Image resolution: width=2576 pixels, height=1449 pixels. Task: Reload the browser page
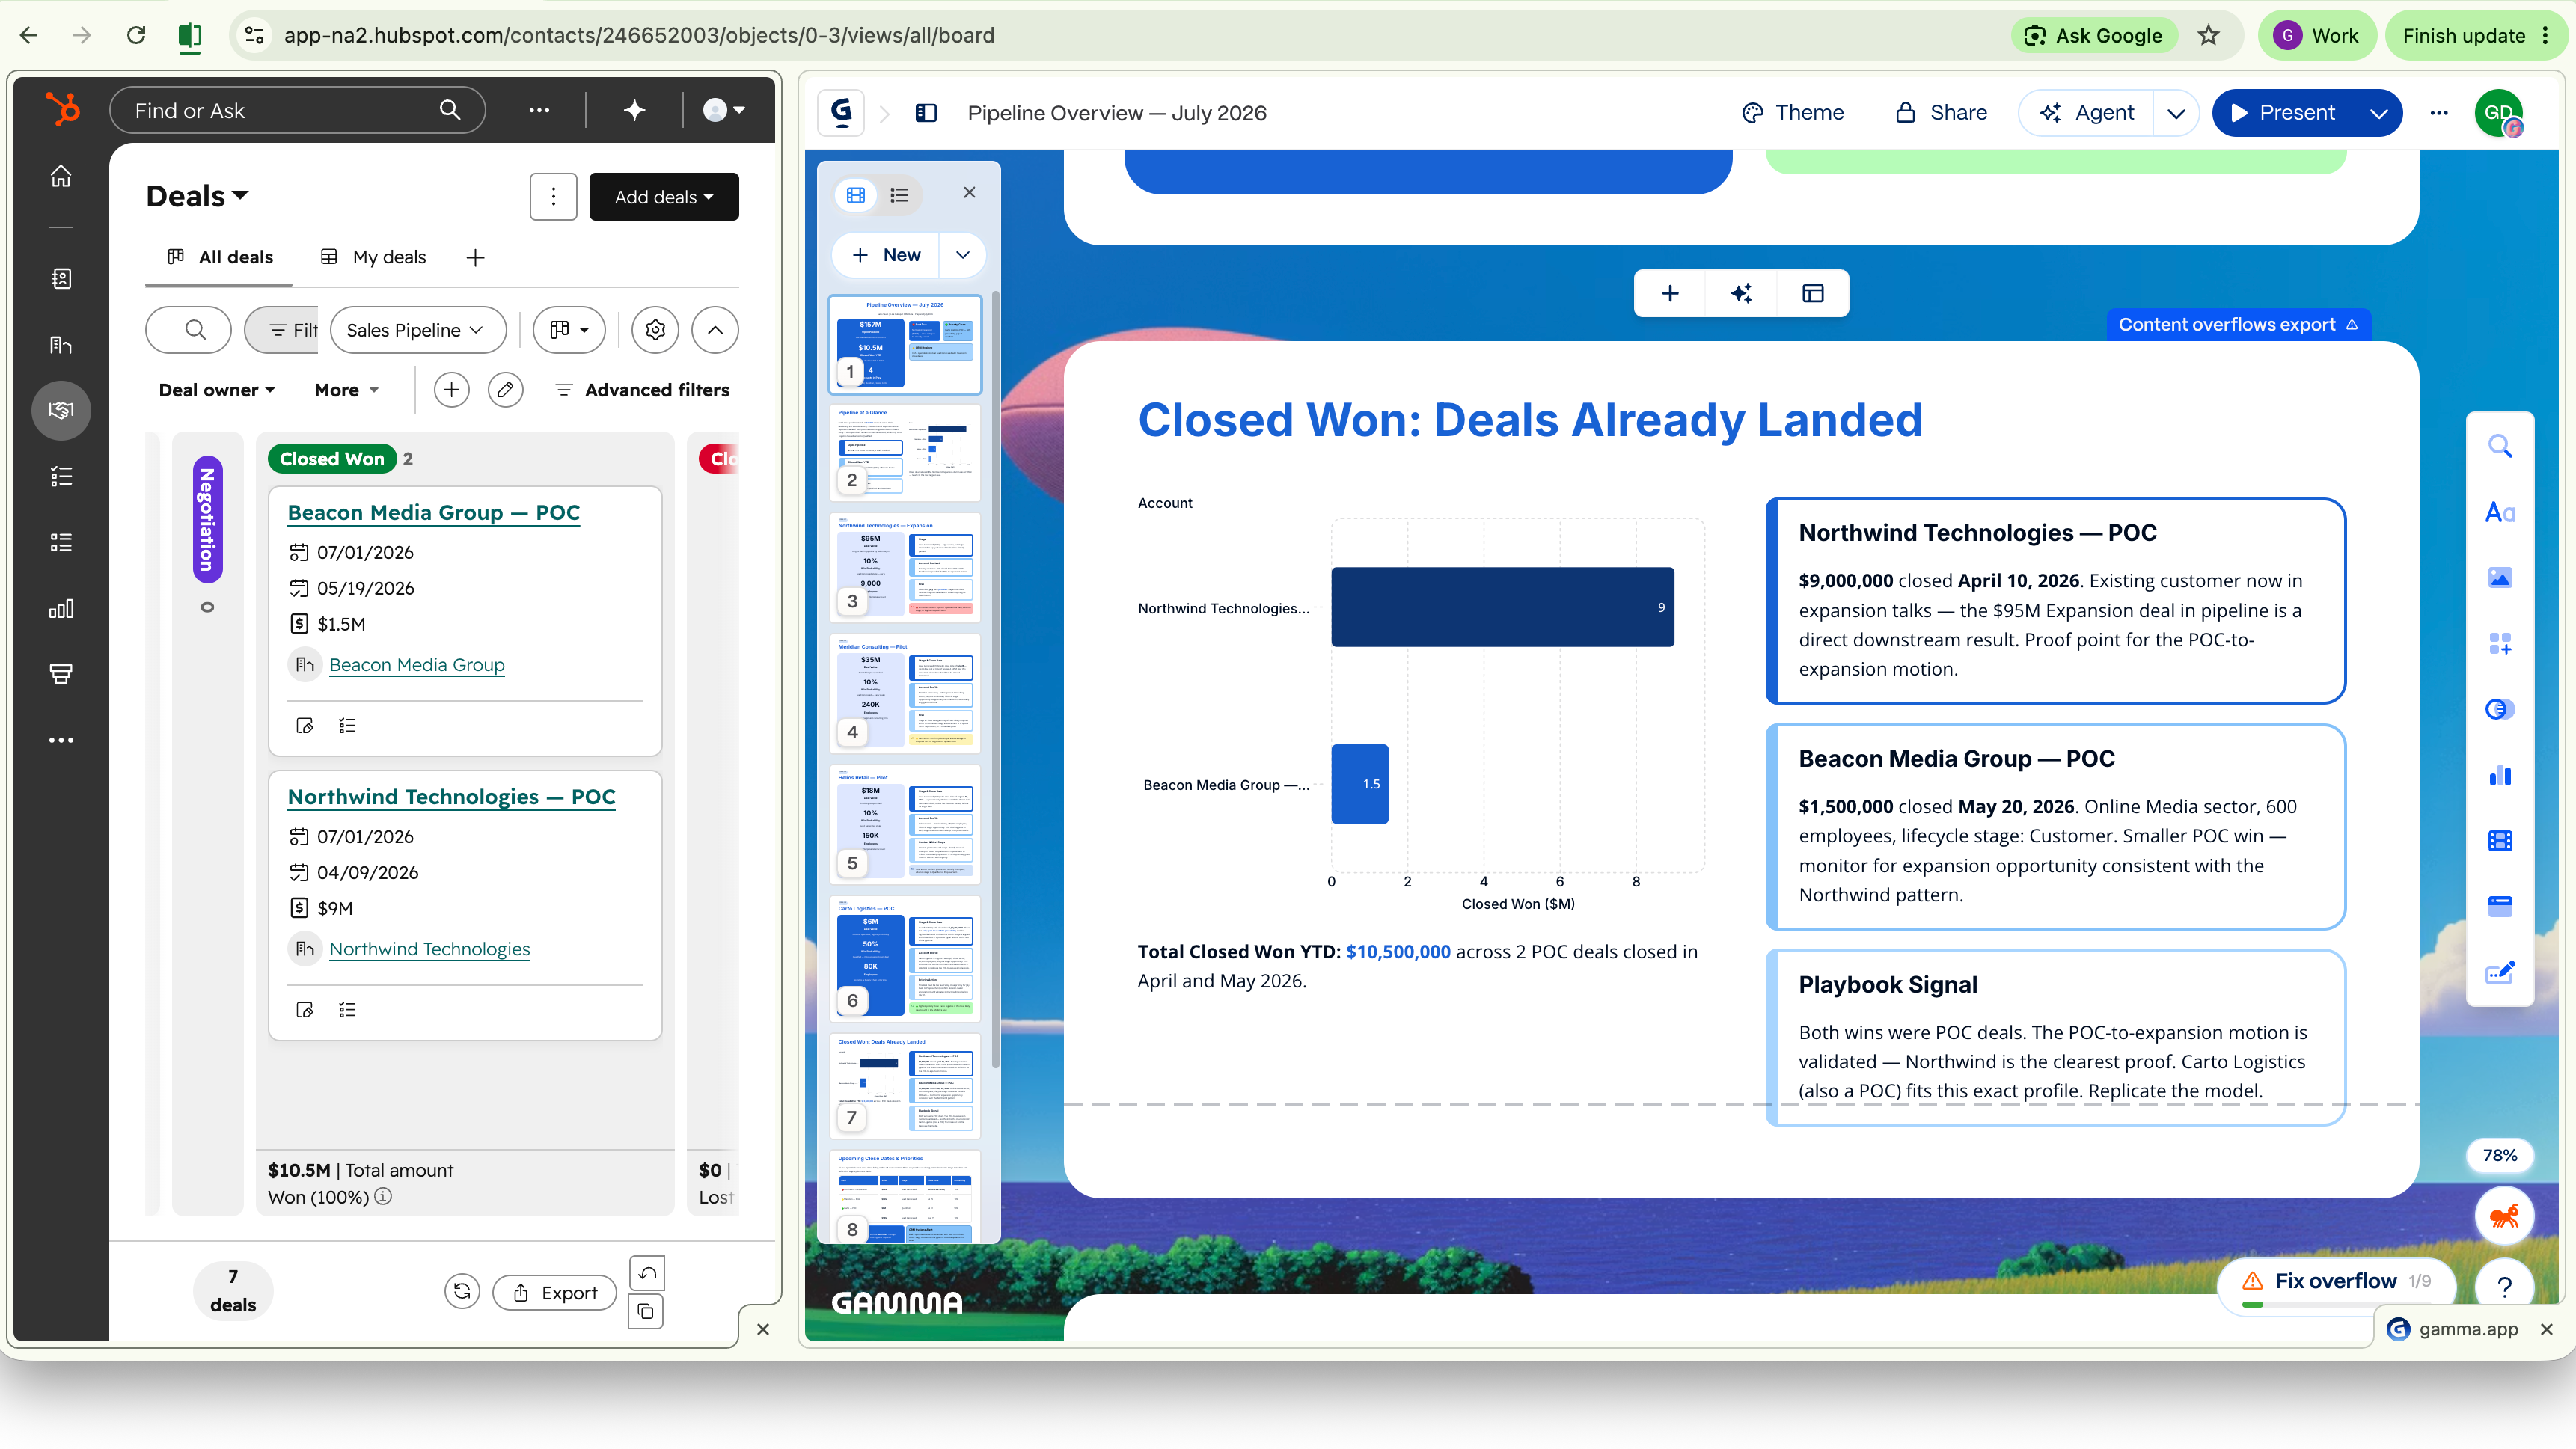coord(136,36)
